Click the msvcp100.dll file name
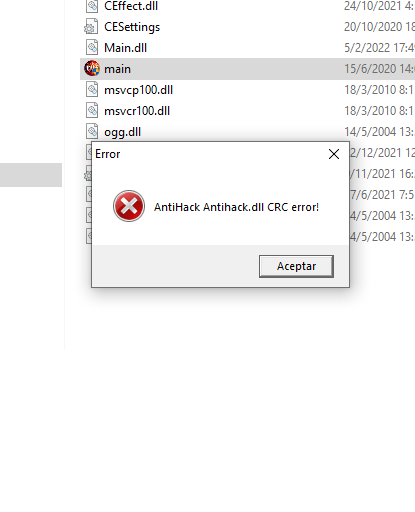The width and height of the screenshot is (415, 512). (x=138, y=90)
